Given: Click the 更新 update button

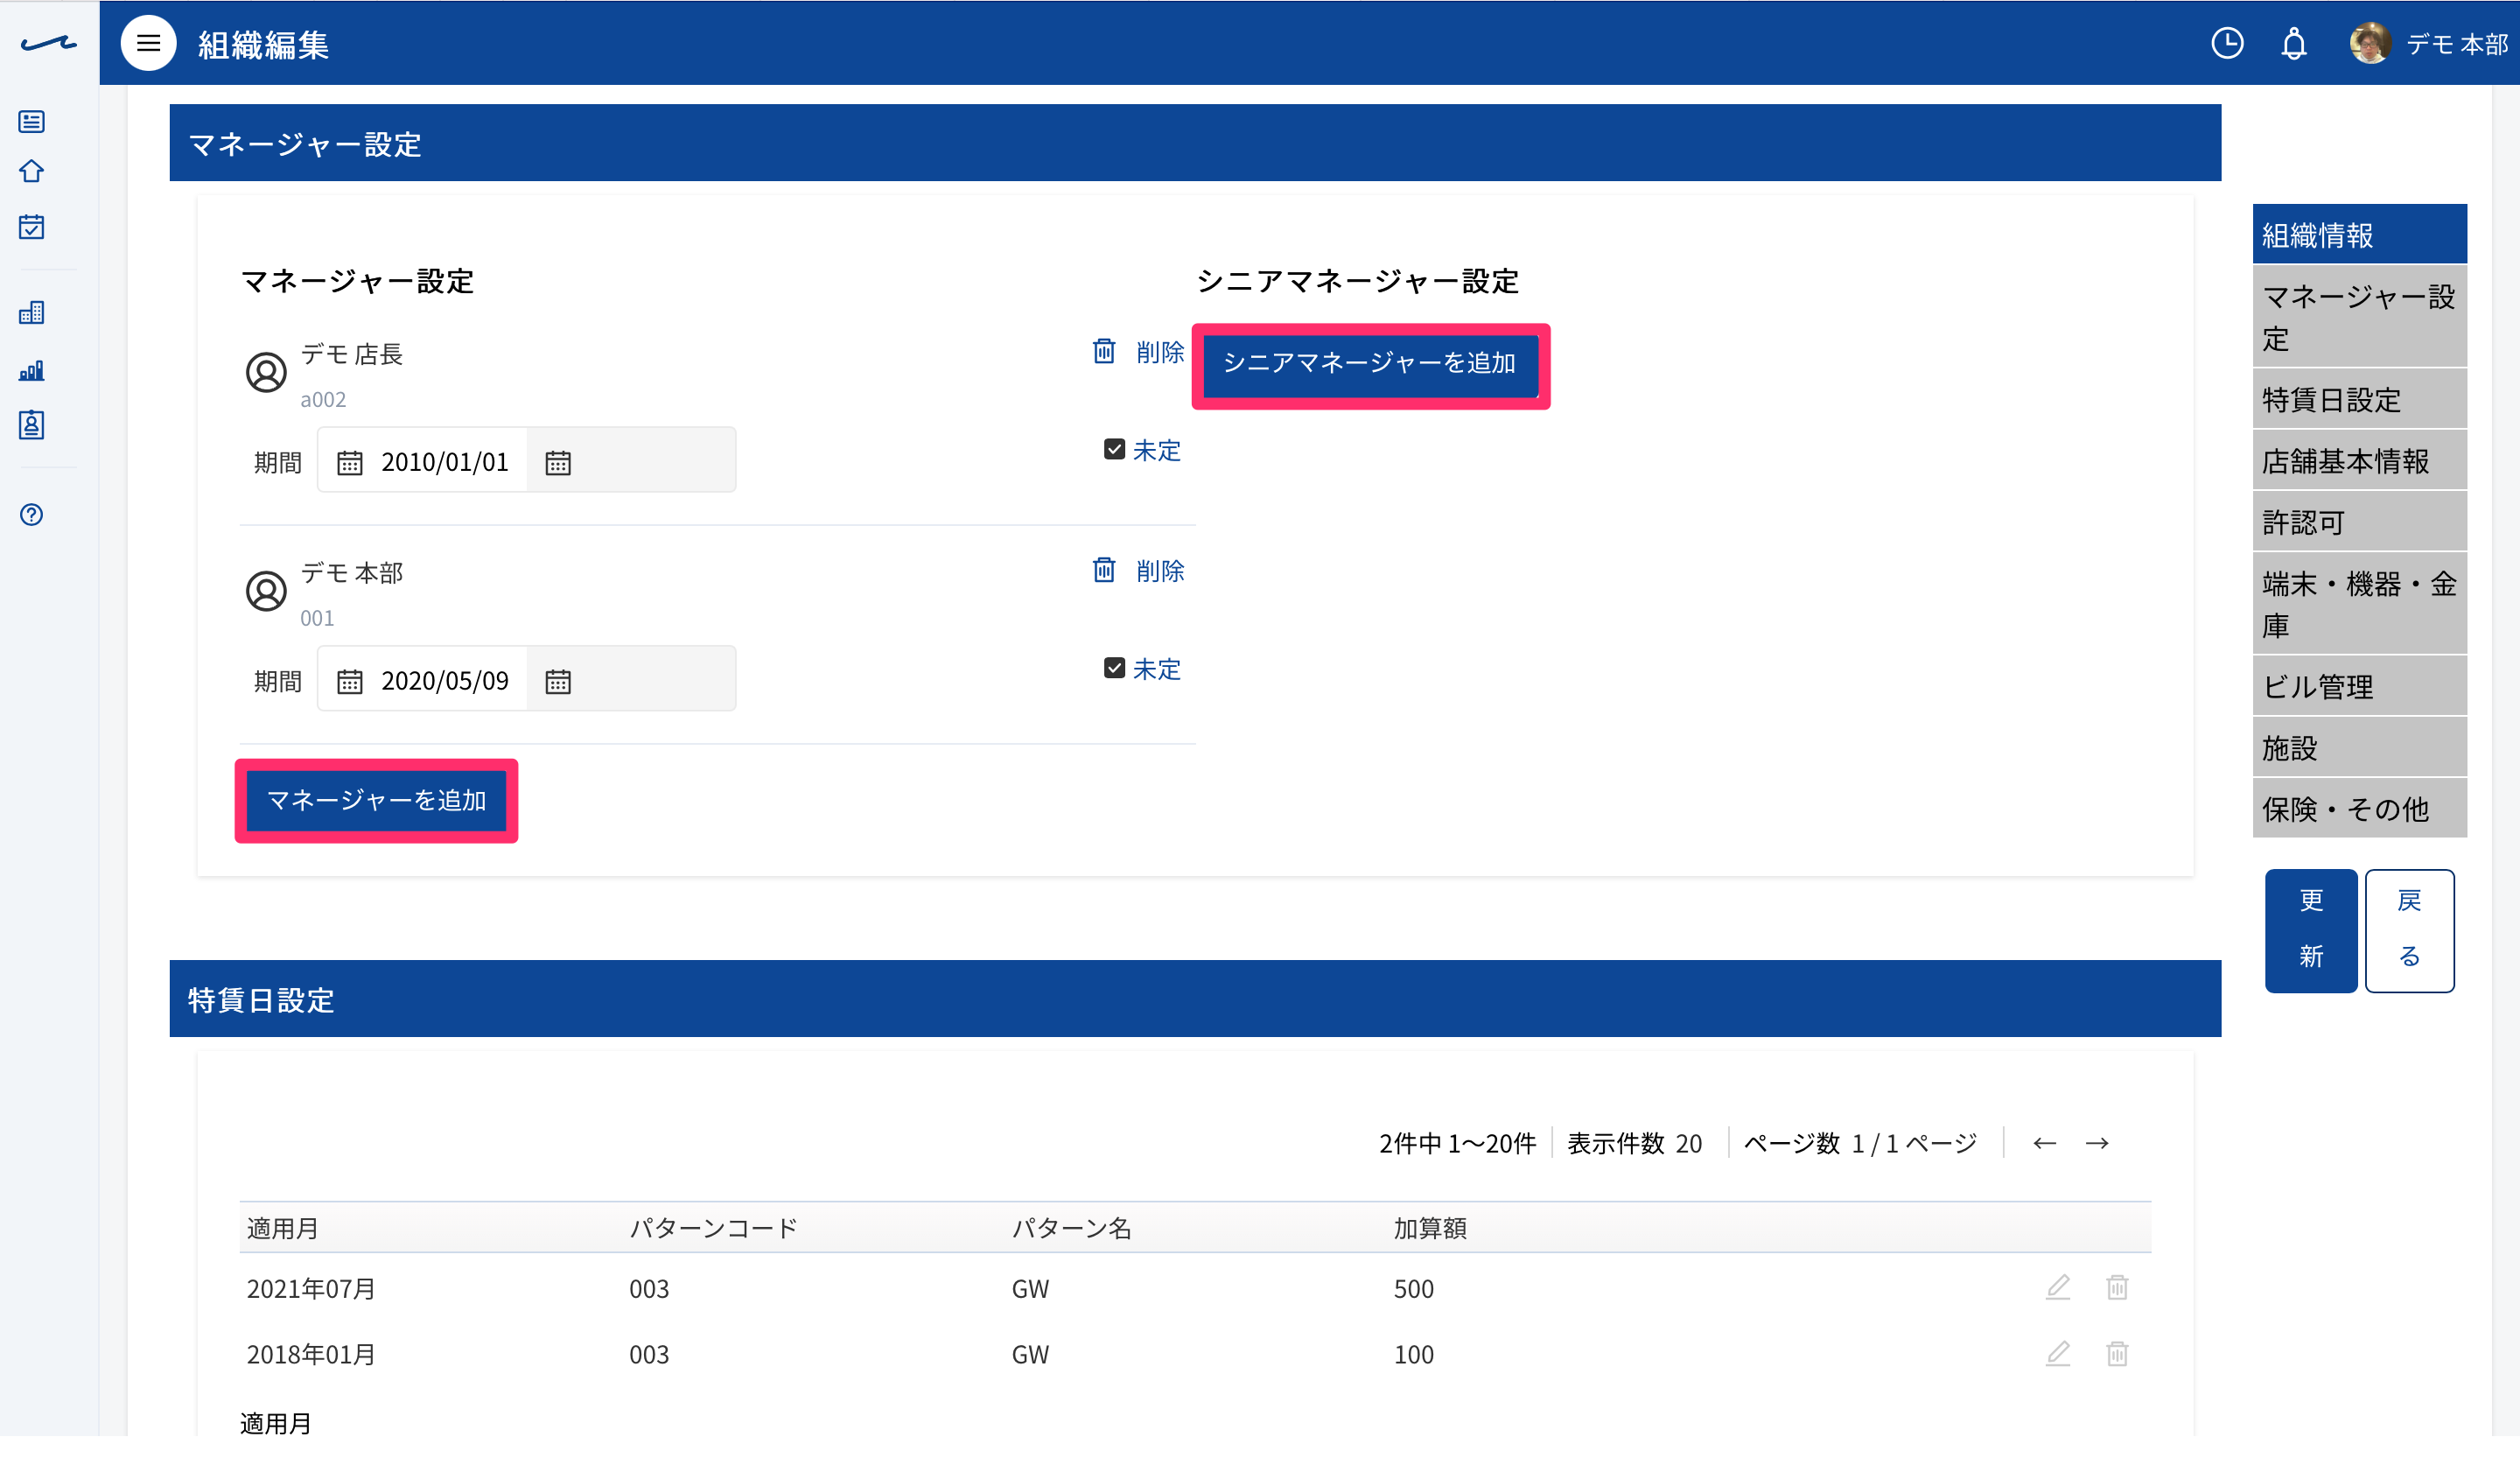Looking at the screenshot, I should click(2311, 930).
